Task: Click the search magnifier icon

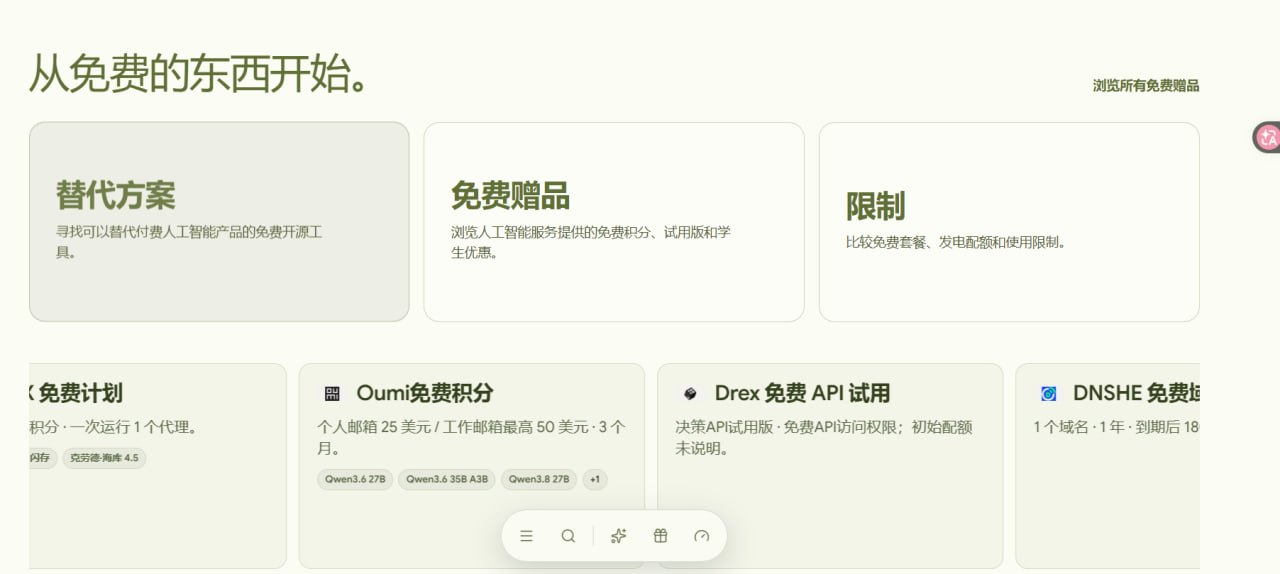Action: tap(568, 536)
